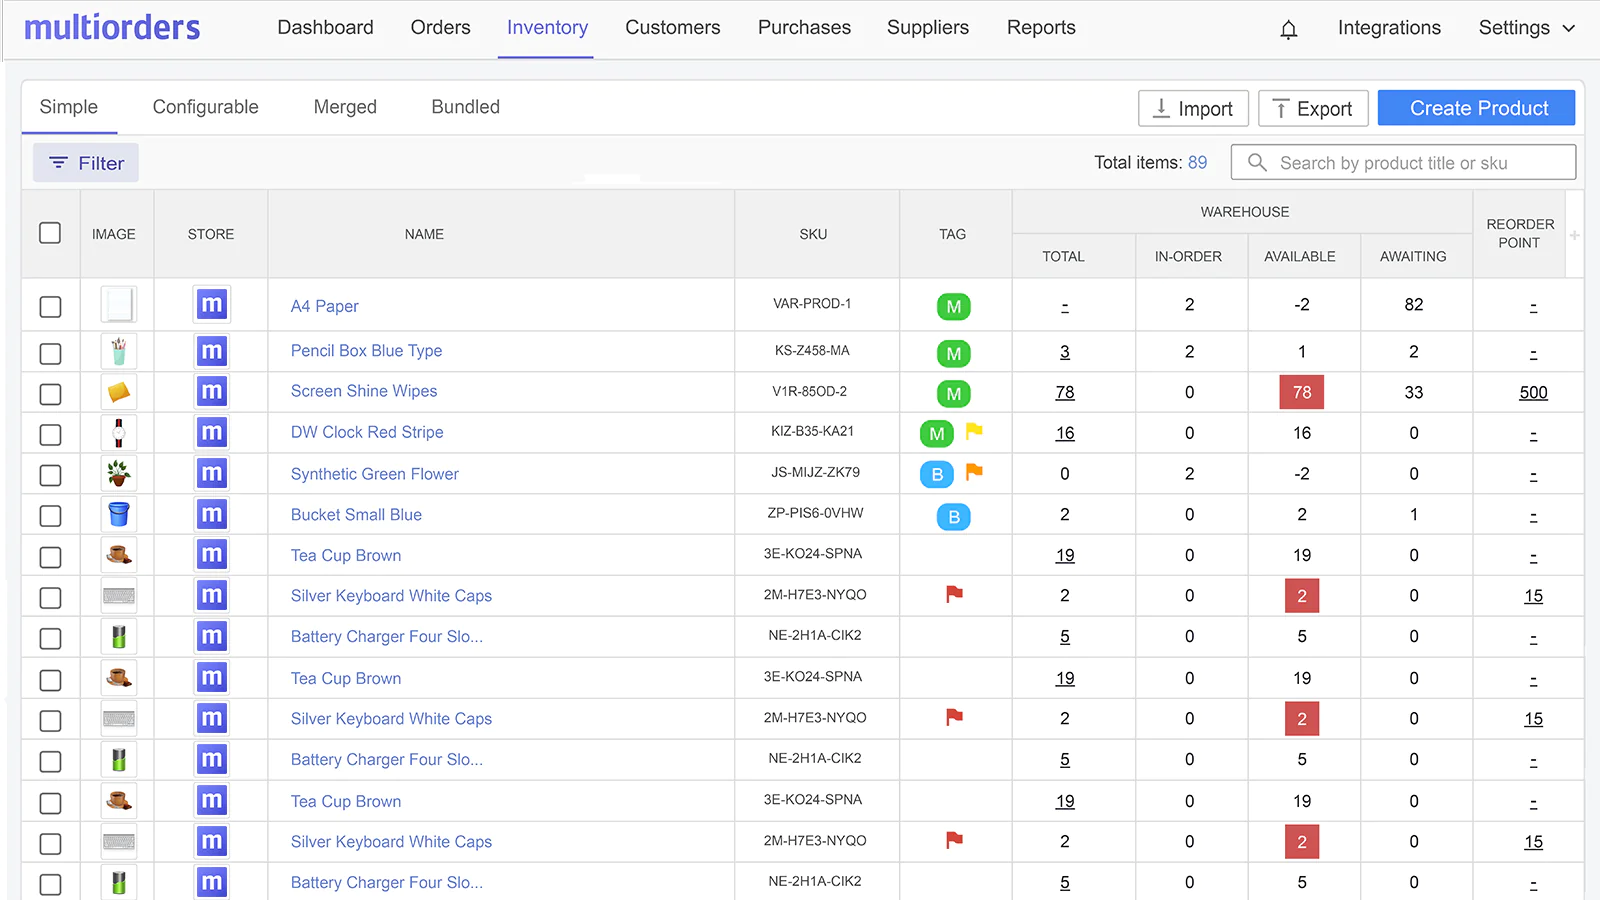The image size is (1600, 900).
Task: Open the awaiting count for A4 Paper
Action: tap(1413, 305)
